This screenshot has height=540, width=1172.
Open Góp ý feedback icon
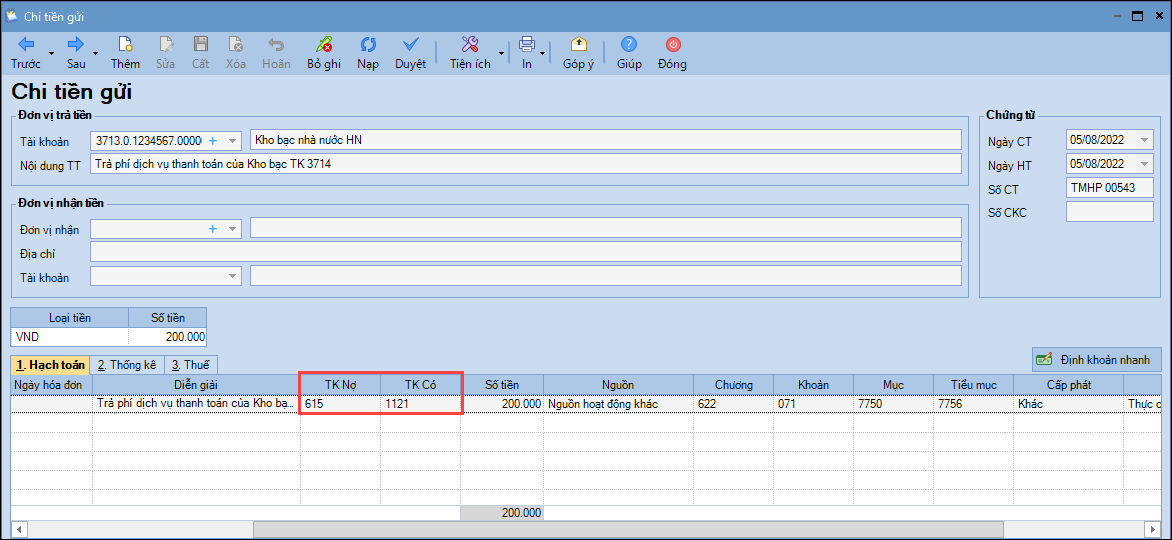pos(578,45)
